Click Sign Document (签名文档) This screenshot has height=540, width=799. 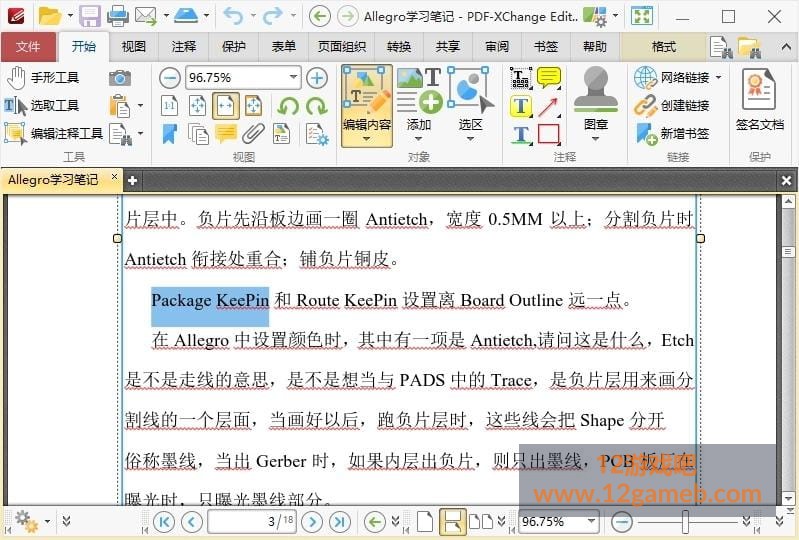[759, 100]
